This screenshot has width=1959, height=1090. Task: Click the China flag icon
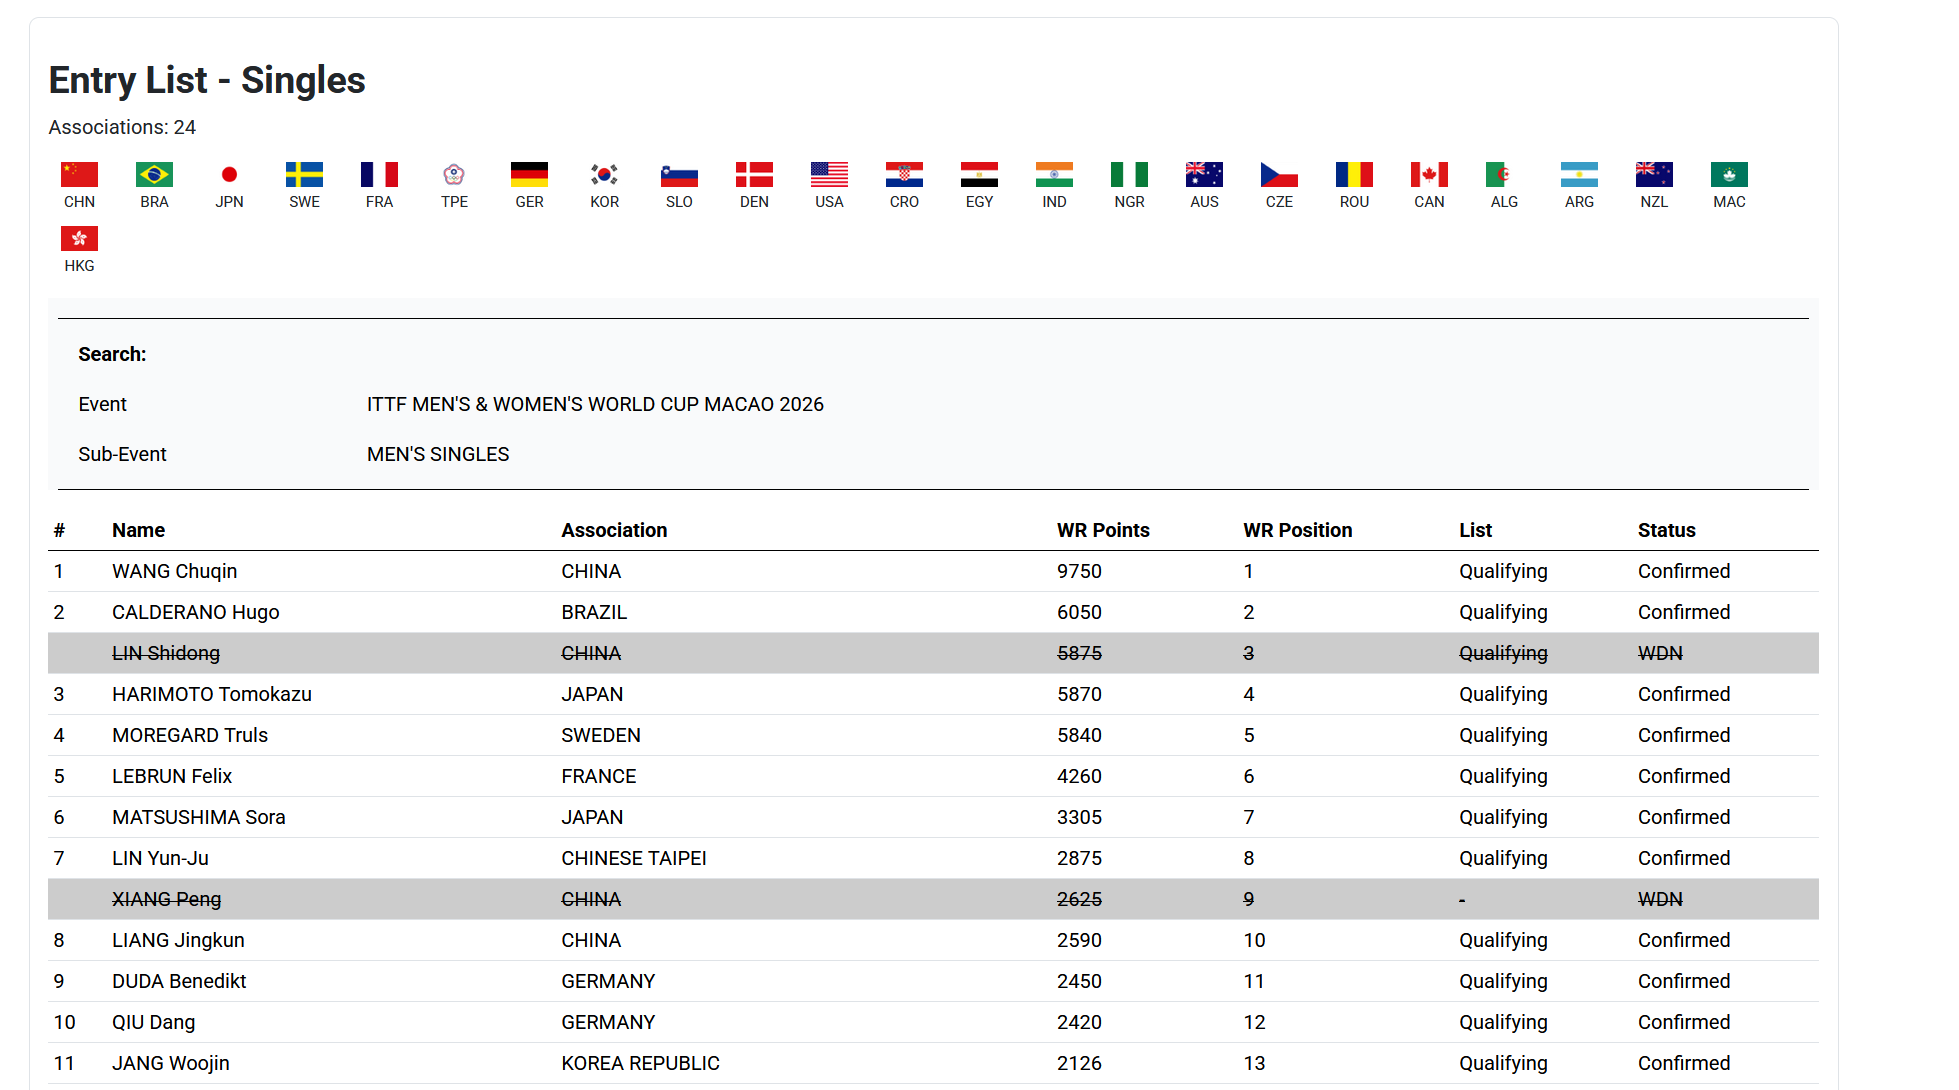pos(79,175)
